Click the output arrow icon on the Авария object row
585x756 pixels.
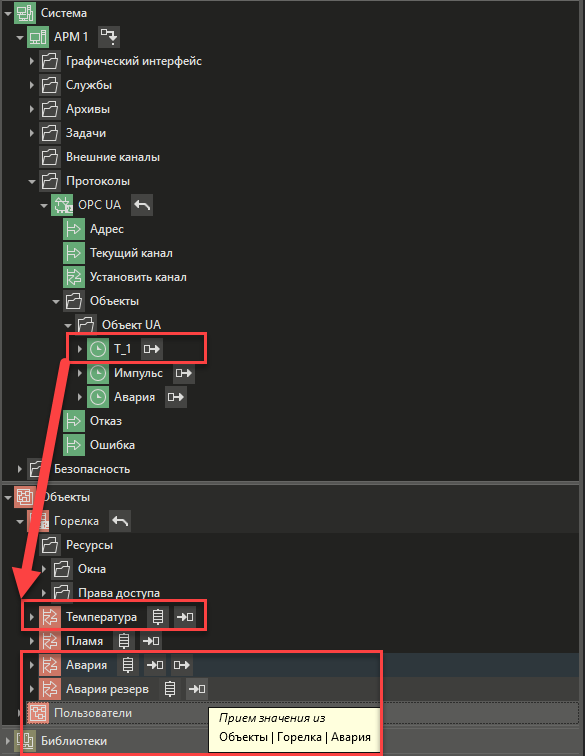182,665
